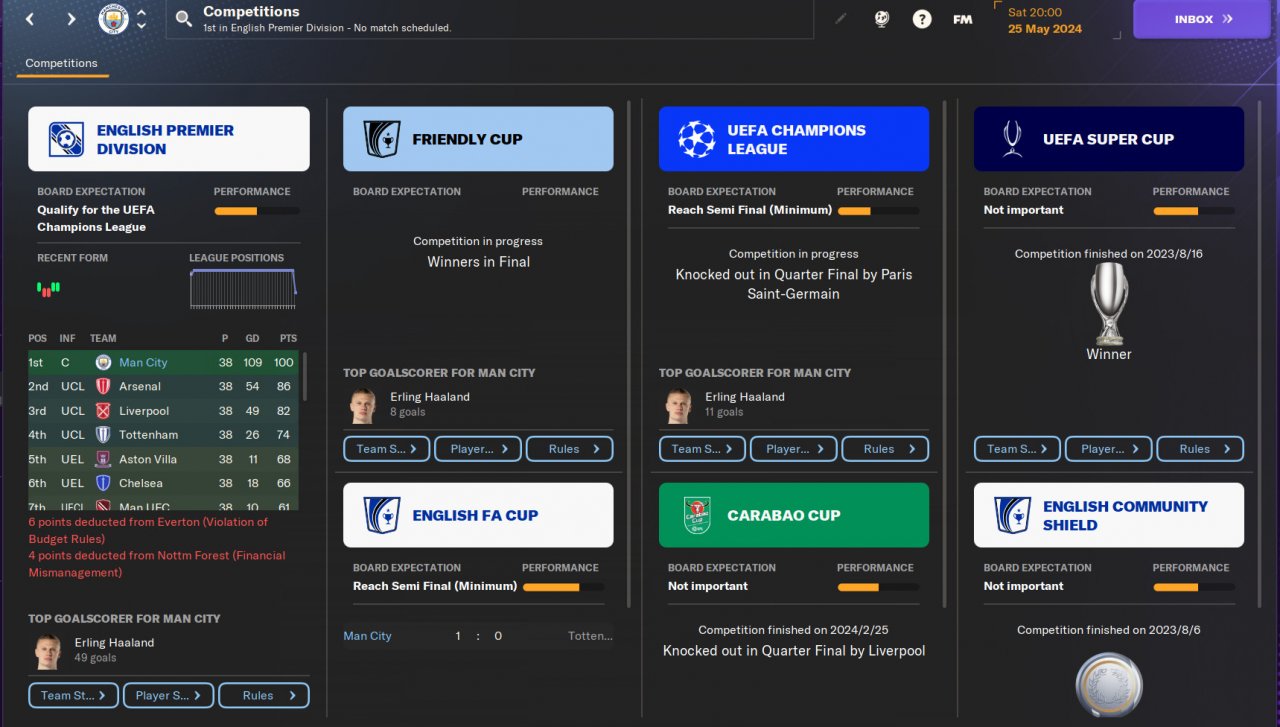Open the Manchester City club badge
Image resolution: width=1280 pixels, height=727 pixels.
tap(114, 19)
